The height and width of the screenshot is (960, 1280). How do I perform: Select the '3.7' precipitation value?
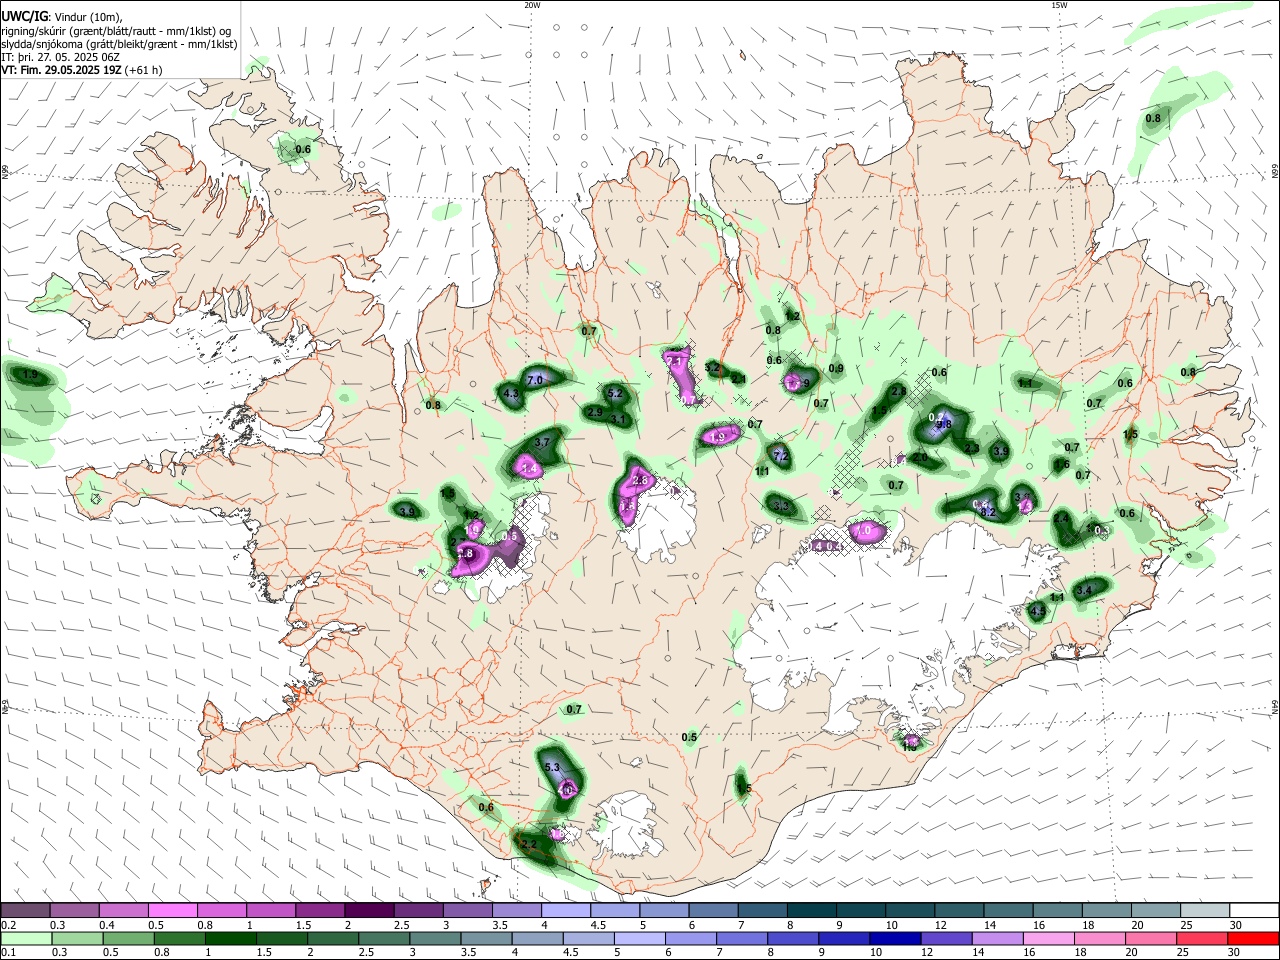[x=543, y=441]
